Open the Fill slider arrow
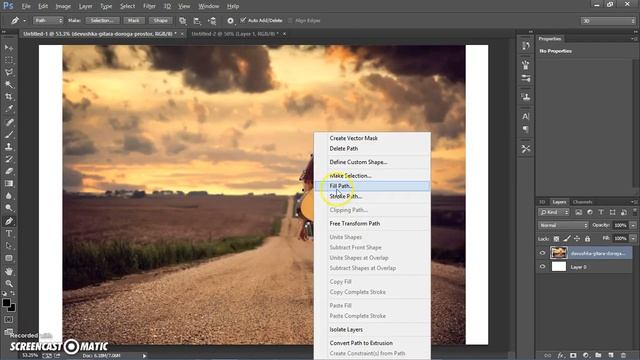The height and width of the screenshot is (360, 640). [x=633, y=238]
